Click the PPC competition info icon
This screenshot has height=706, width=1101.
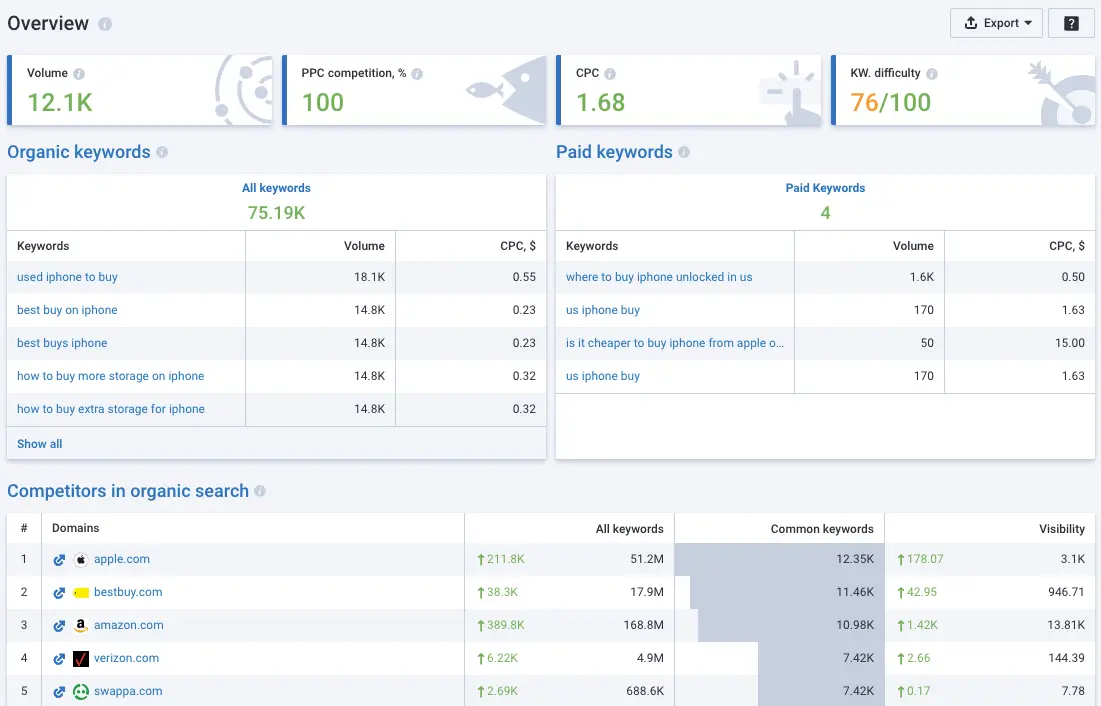[415, 72]
